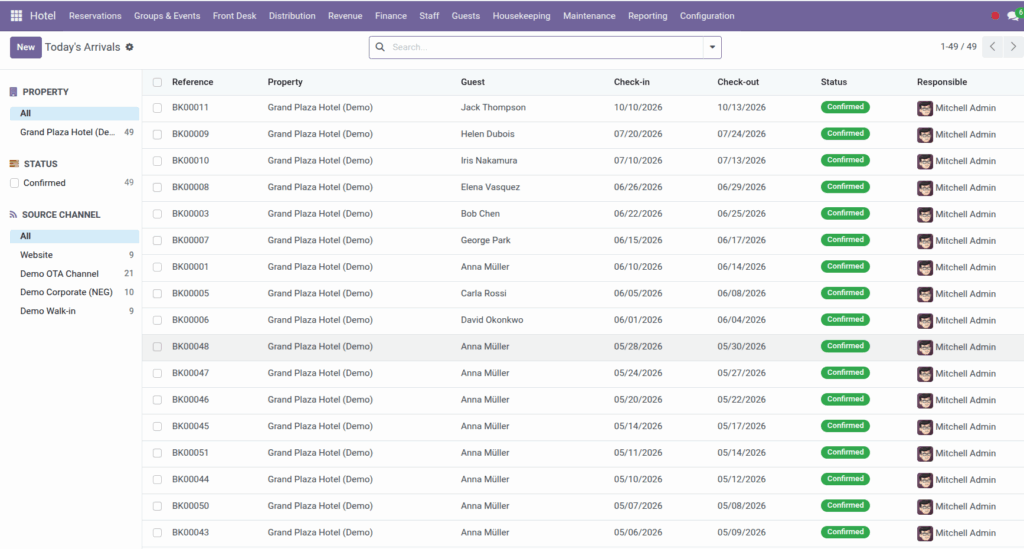1024x549 pixels.
Task: Click the gear icon beside Today's Arrivals
Action: point(129,47)
